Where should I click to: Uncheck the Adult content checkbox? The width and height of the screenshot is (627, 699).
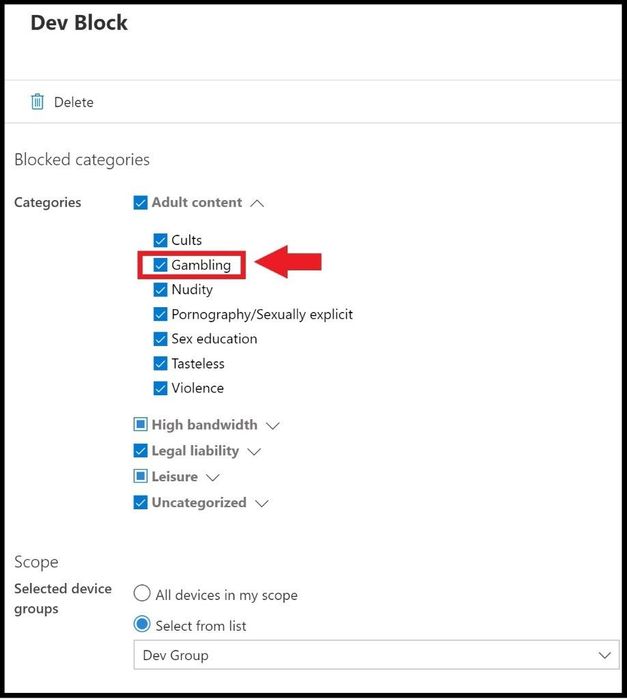coord(140,203)
